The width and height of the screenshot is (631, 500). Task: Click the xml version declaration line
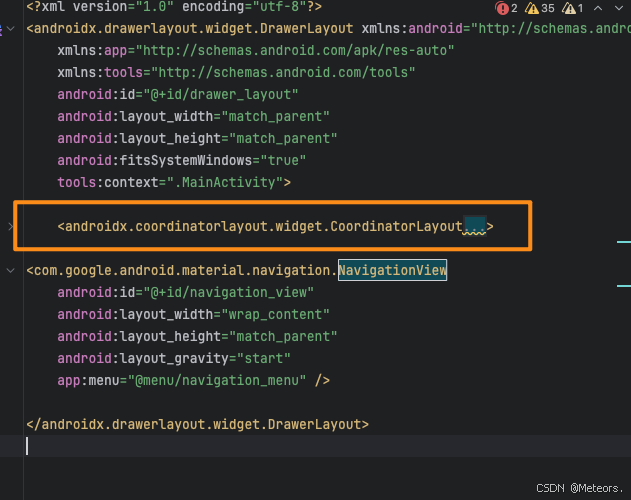coord(174,7)
